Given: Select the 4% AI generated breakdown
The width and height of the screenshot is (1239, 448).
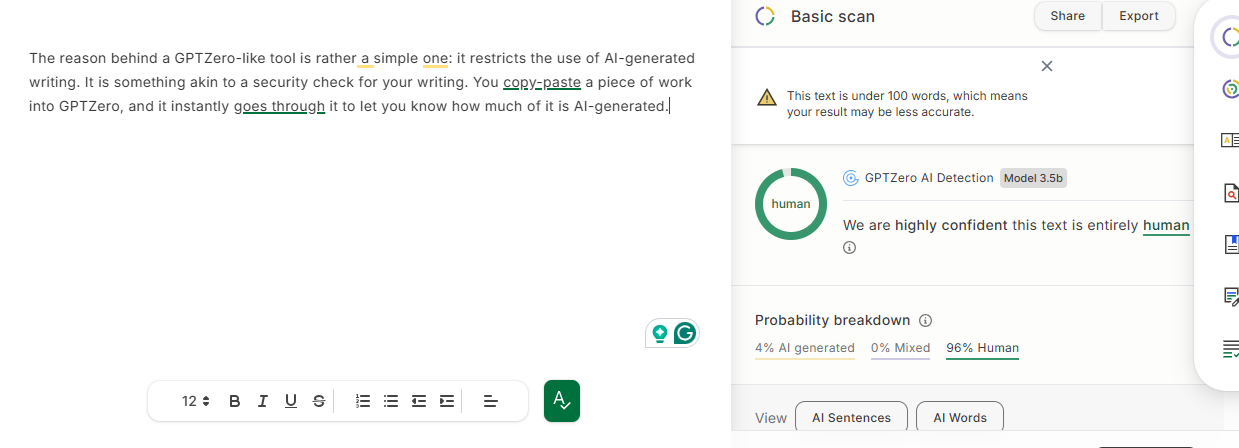Looking at the screenshot, I should pyautogui.click(x=805, y=349).
